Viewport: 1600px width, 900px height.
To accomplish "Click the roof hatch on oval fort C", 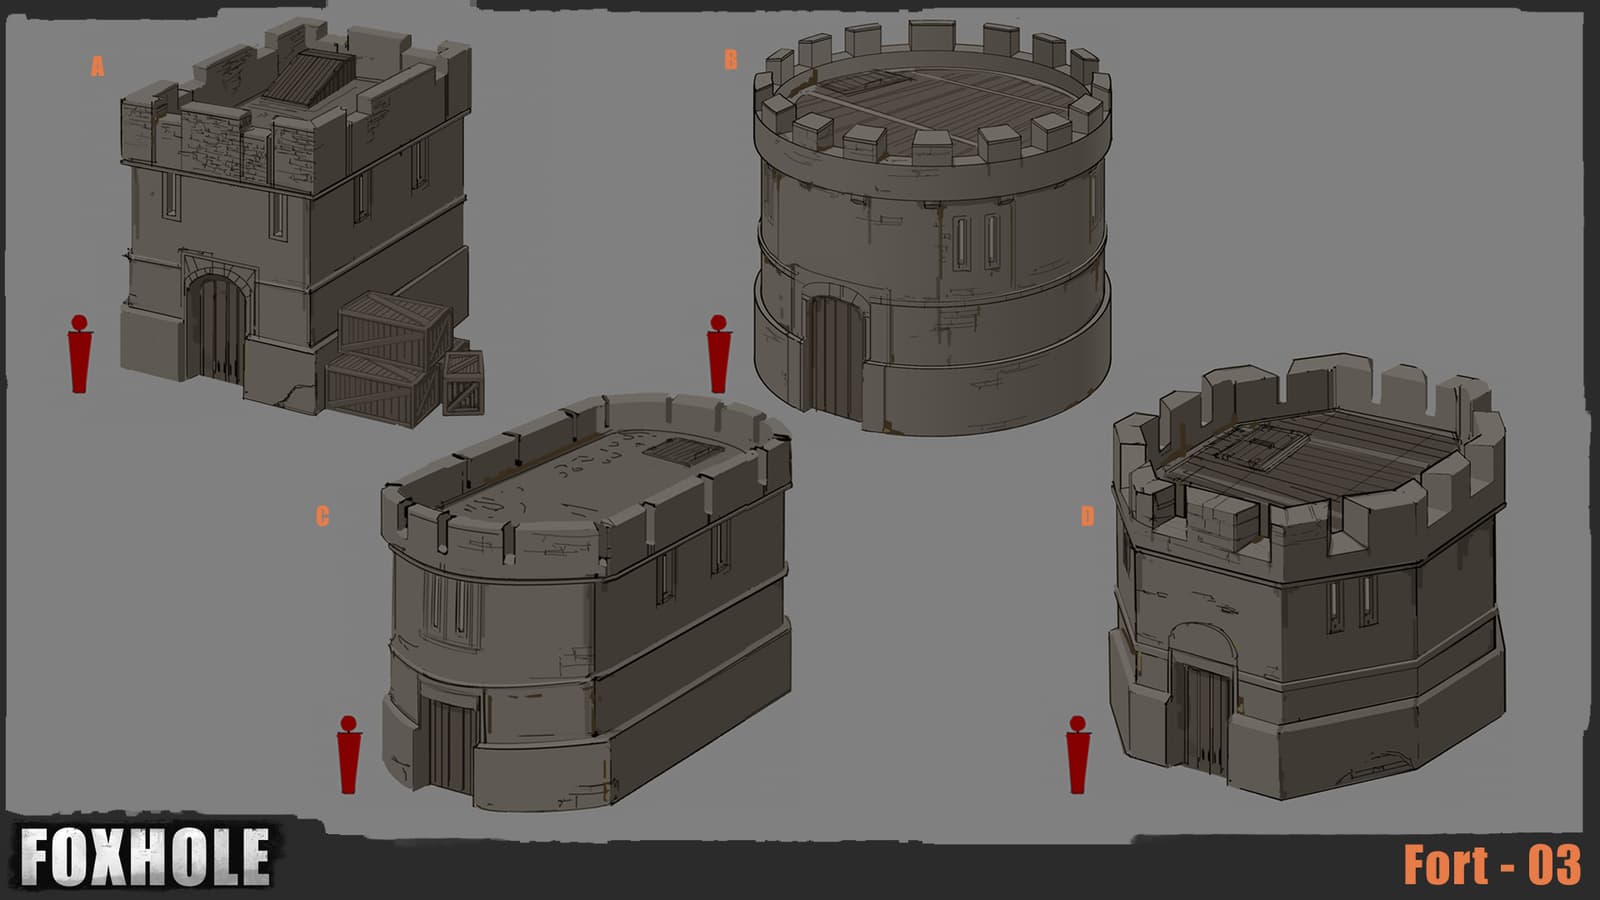I will point(681,452).
